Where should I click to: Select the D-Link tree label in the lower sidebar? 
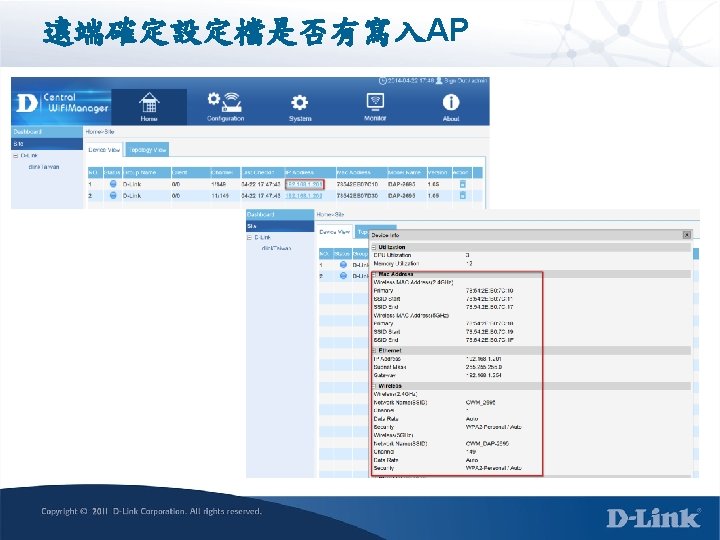[x=262, y=237]
